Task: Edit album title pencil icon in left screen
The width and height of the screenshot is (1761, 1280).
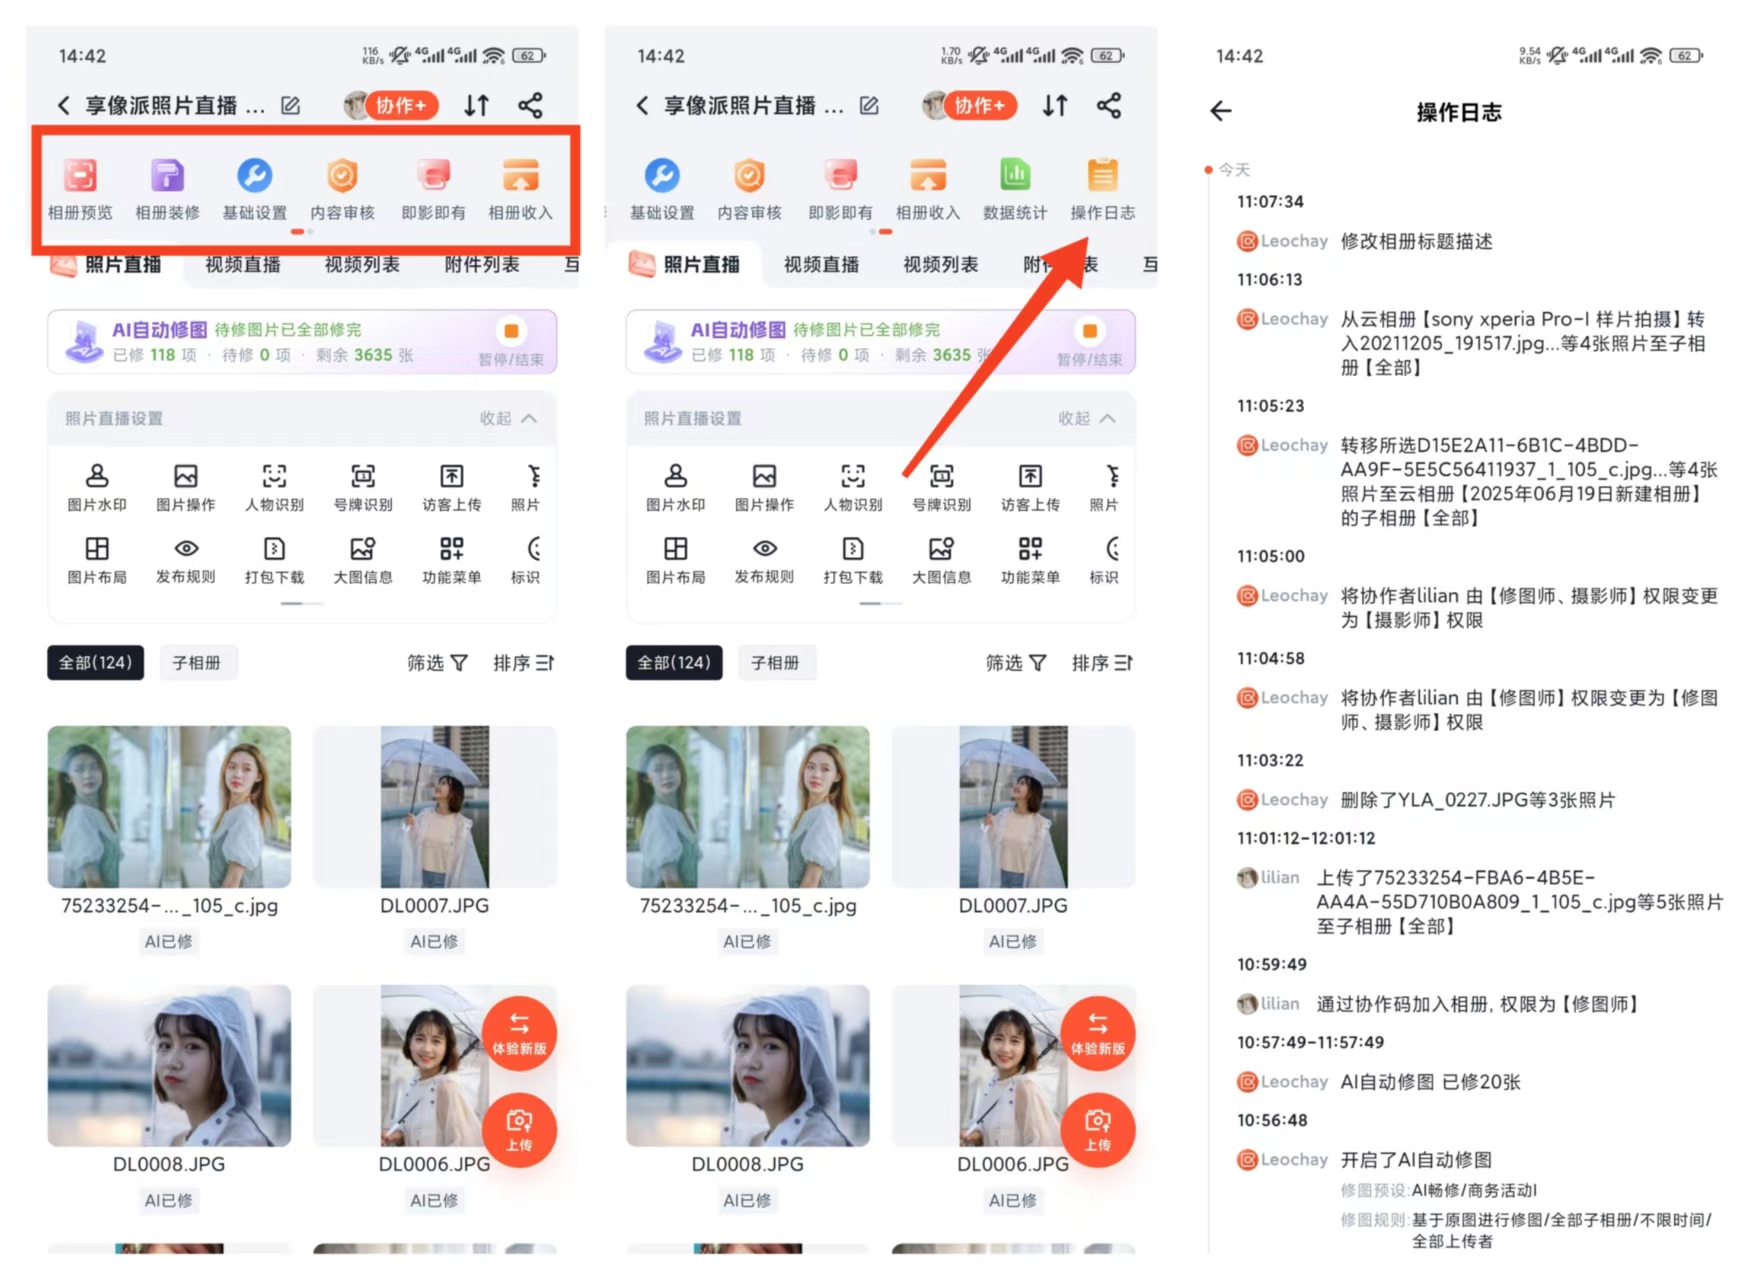Action: point(290,106)
